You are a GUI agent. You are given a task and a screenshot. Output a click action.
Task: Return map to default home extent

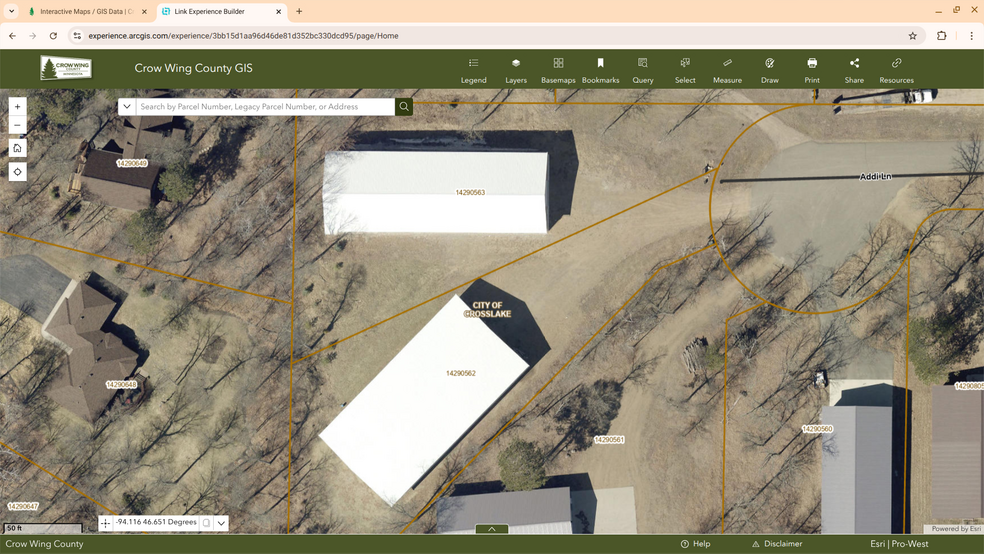pyautogui.click(x=17, y=148)
